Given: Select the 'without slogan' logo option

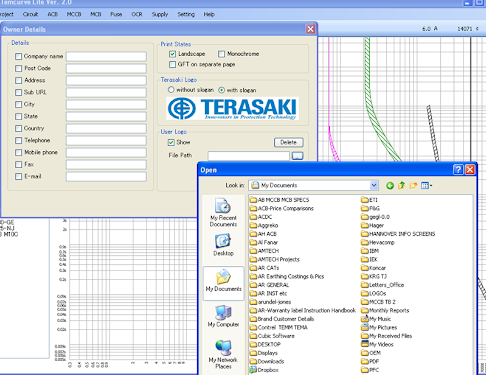Looking at the screenshot, I should point(171,90).
